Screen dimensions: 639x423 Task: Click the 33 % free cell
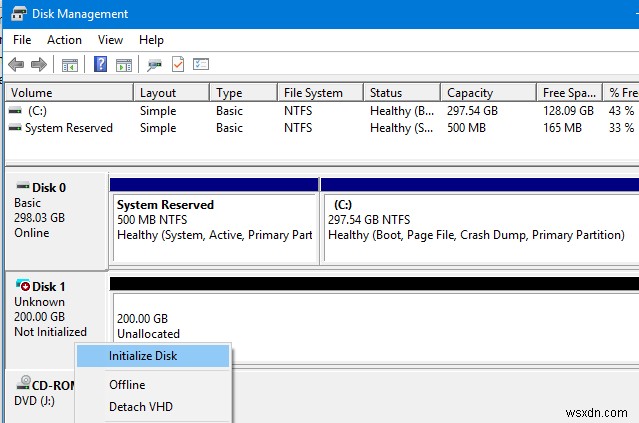(x=621, y=128)
